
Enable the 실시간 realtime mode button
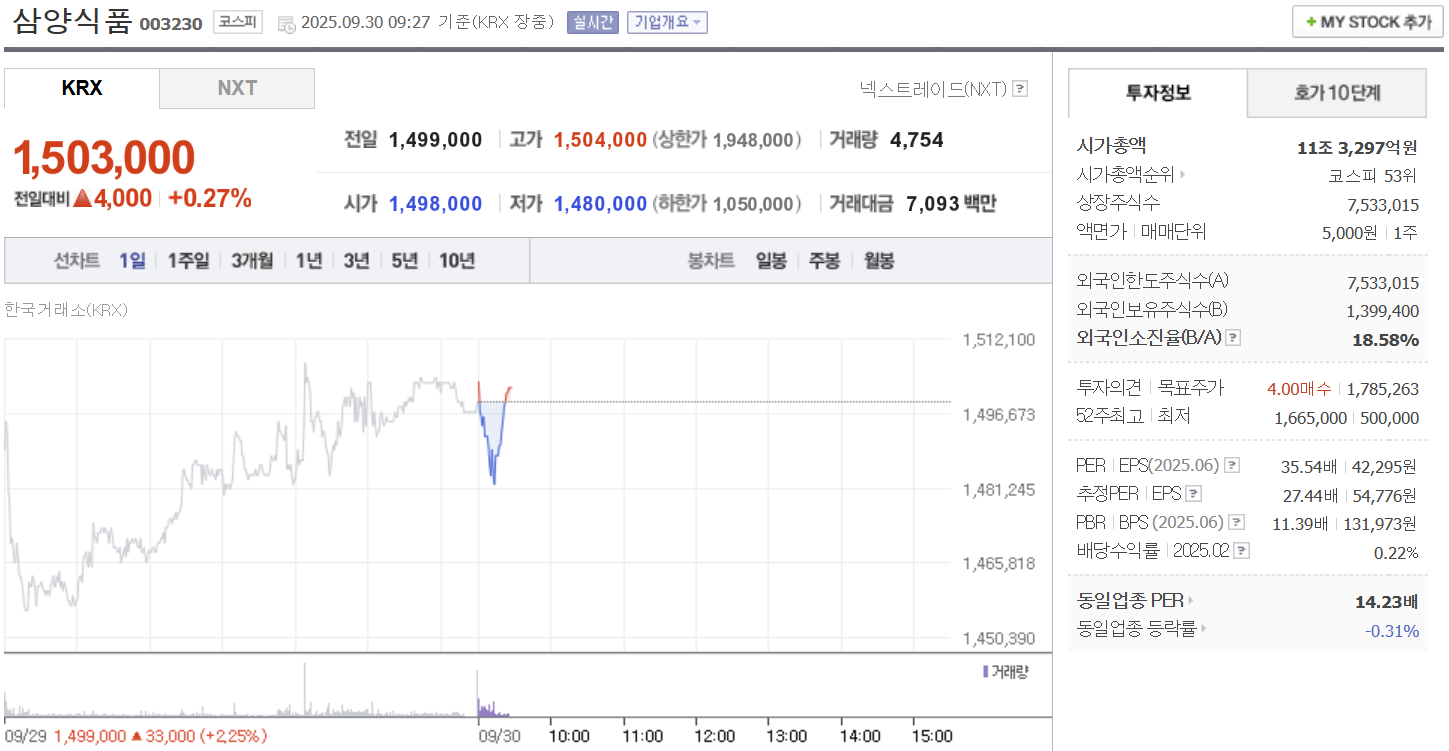594,22
